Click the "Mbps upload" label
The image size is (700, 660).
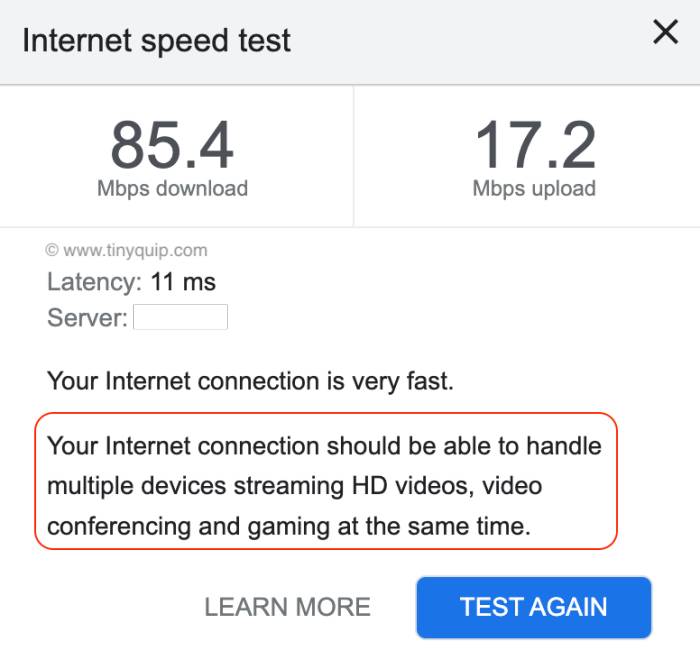[534, 189]
